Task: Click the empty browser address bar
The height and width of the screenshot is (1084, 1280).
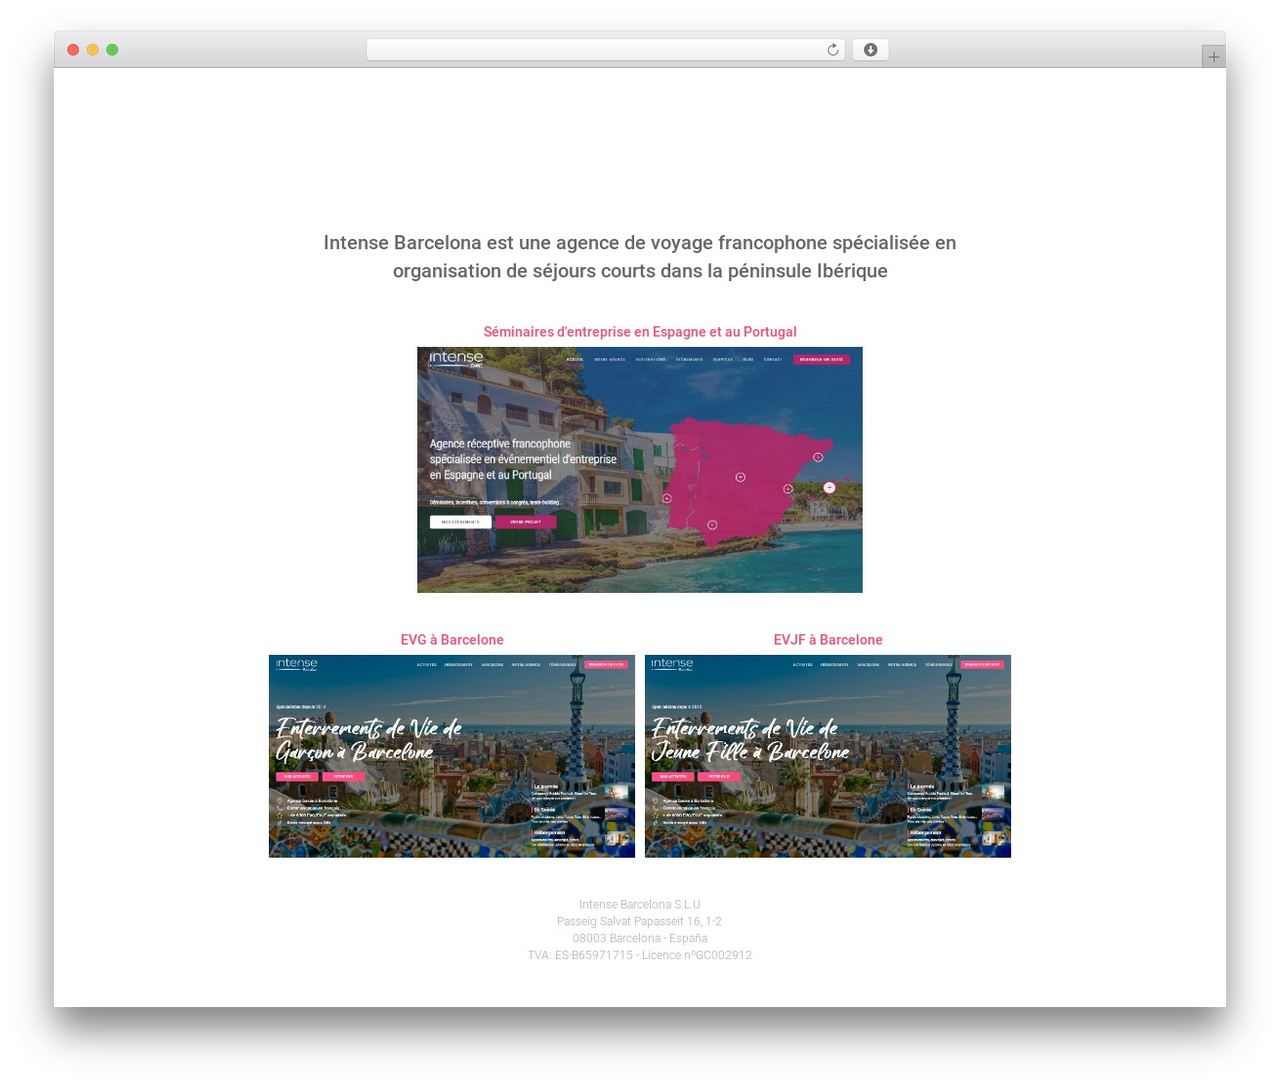Action: tap(605, 50)
